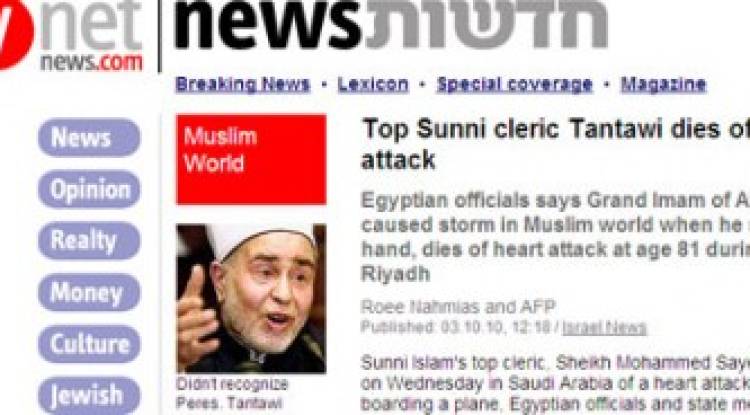
Task: Open the Jewish section button
Action: (x=89, y=395)
